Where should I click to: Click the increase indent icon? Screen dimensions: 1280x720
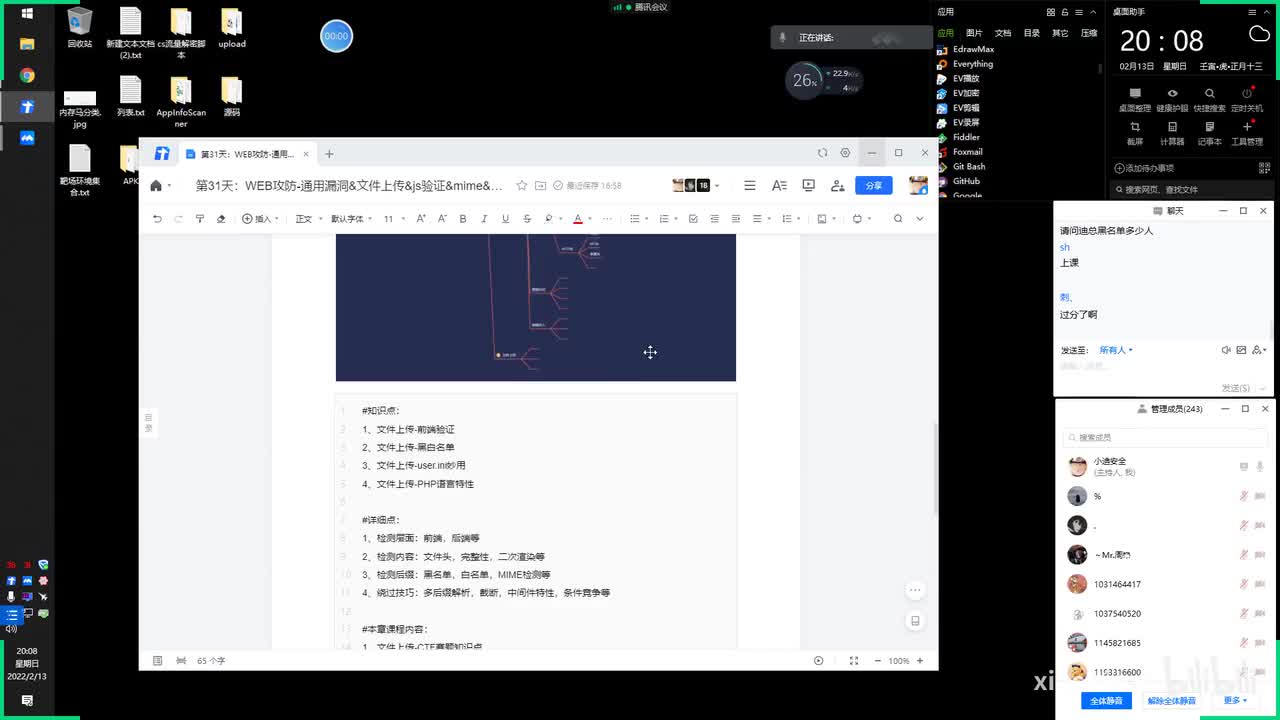click(736, 219)
